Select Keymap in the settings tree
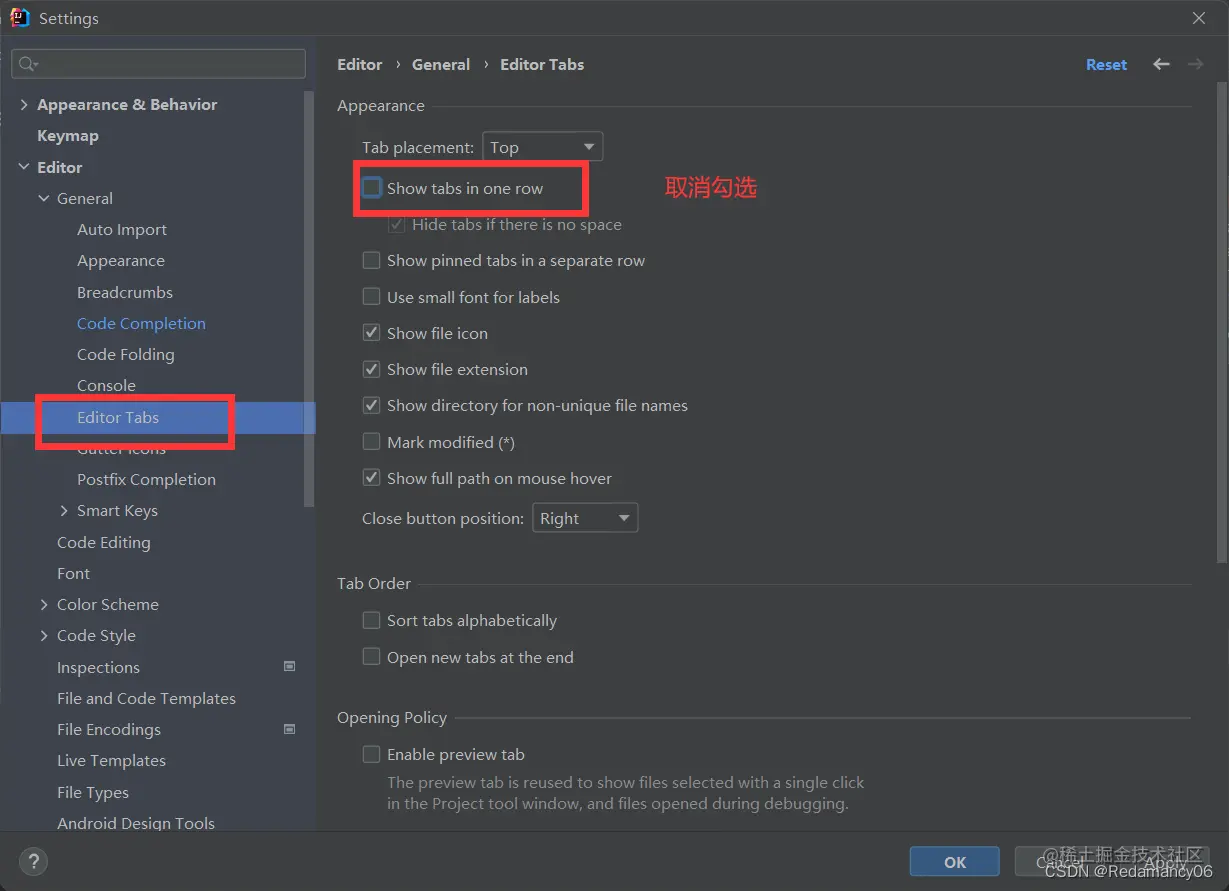 68,135
